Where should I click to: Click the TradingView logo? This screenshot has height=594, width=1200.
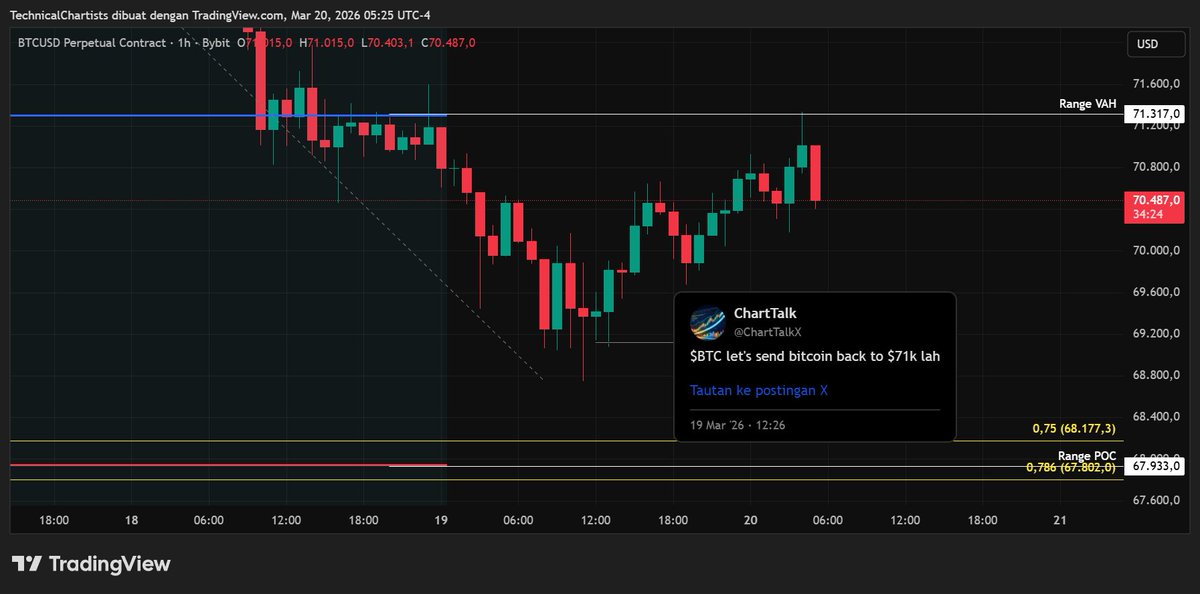pyautogui.click(x=91, y=564)
